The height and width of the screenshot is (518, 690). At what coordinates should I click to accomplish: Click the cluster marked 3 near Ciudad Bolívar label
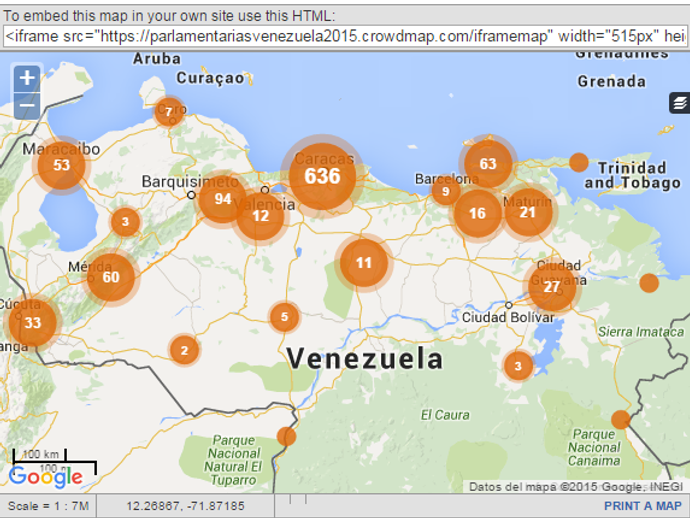pyautogui.click(x=518, y=366)
